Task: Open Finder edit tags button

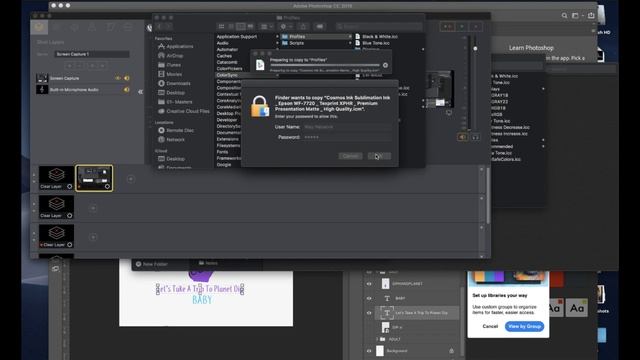Action: (x=320, y=27)
